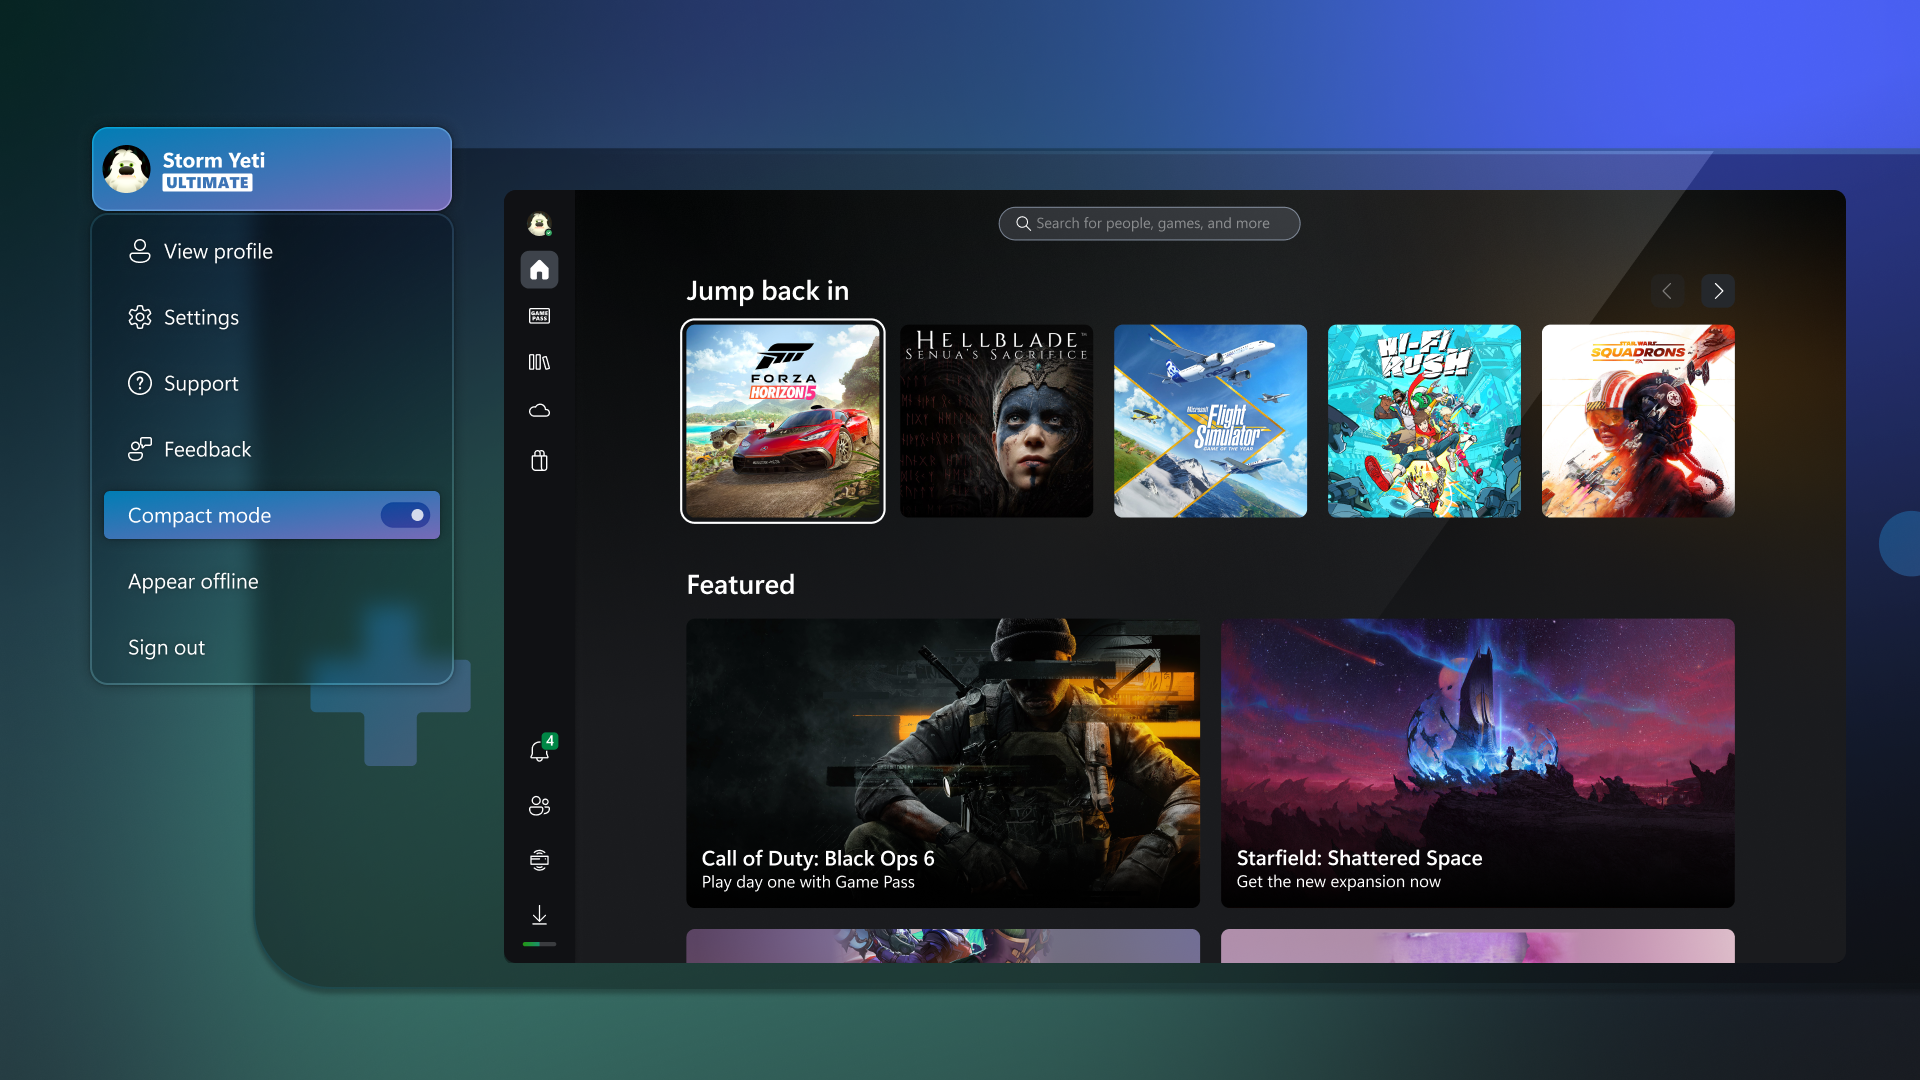Click the download progress bar at sidebar bottom
1920x1080 pixels.
[x=539, y=943]
